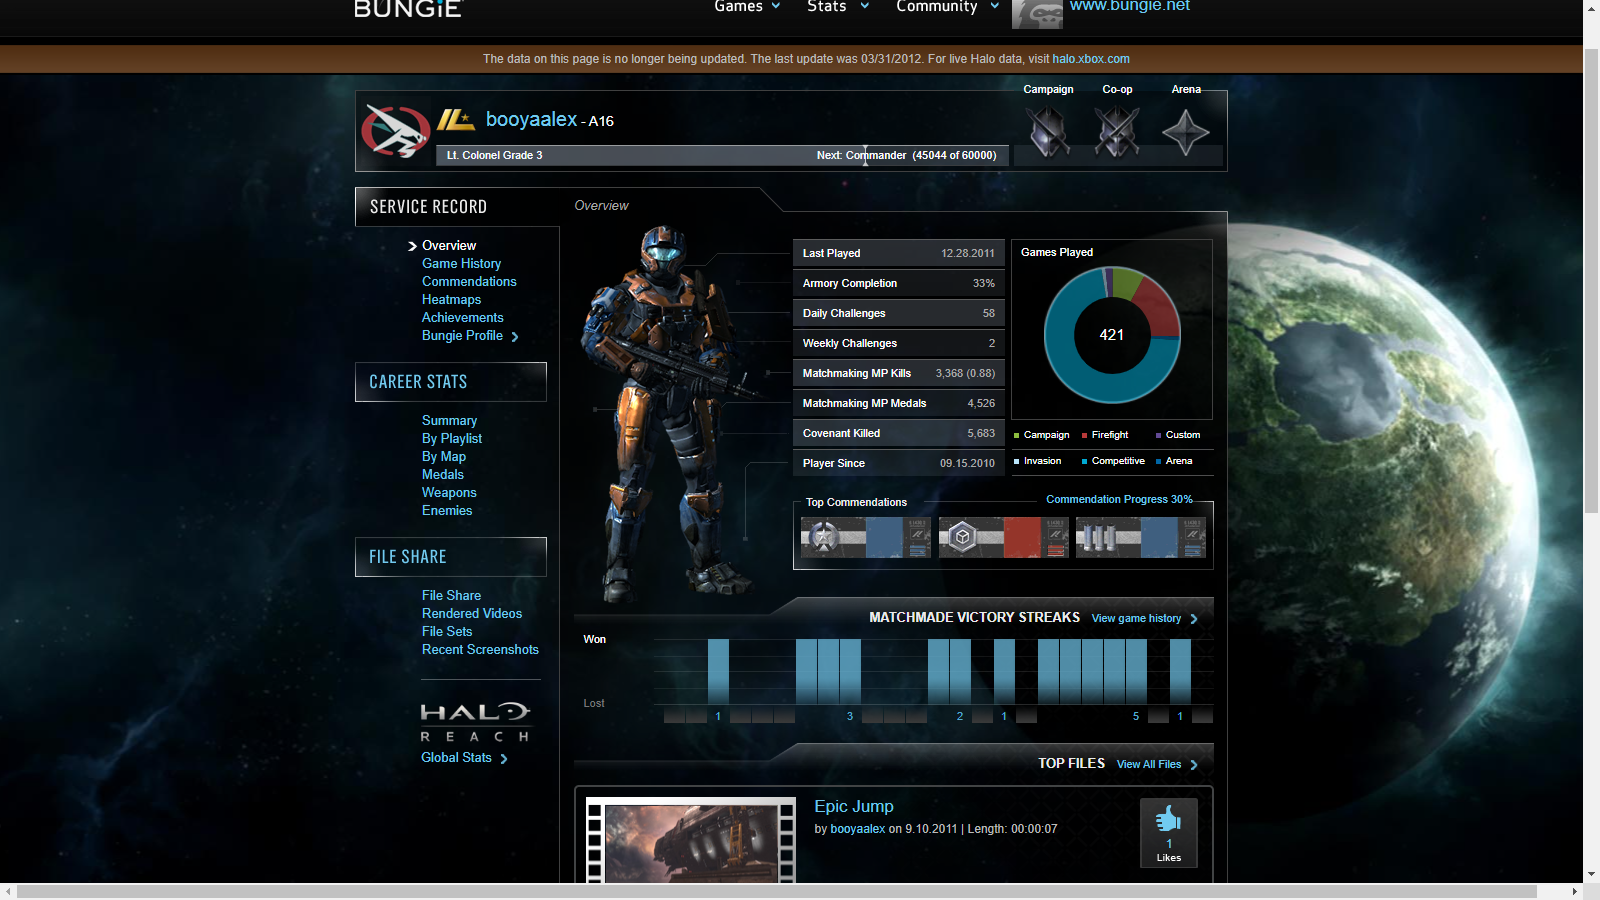Screen dimensions: 1600x900
Task: Open Recent Screenshots
Action: (x=480, y=649)
